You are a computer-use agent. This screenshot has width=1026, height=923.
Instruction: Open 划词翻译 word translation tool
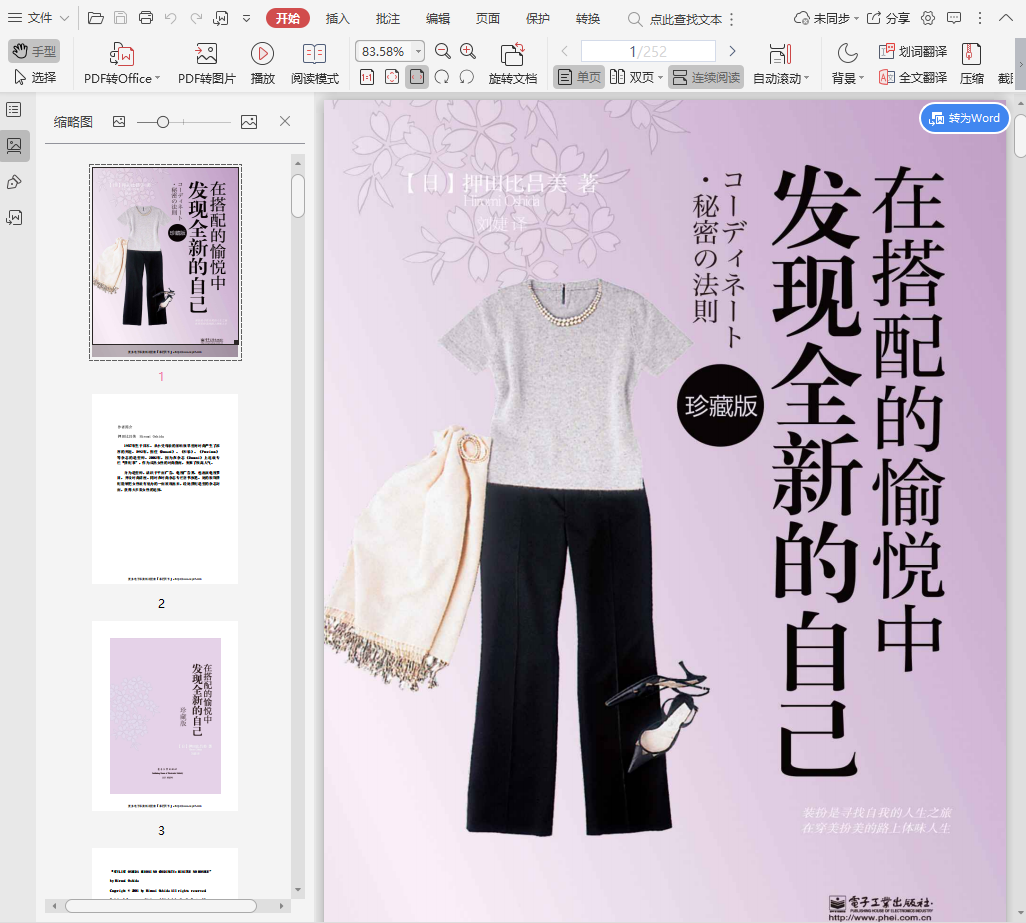pyautogui.click(x=913, y=51)
